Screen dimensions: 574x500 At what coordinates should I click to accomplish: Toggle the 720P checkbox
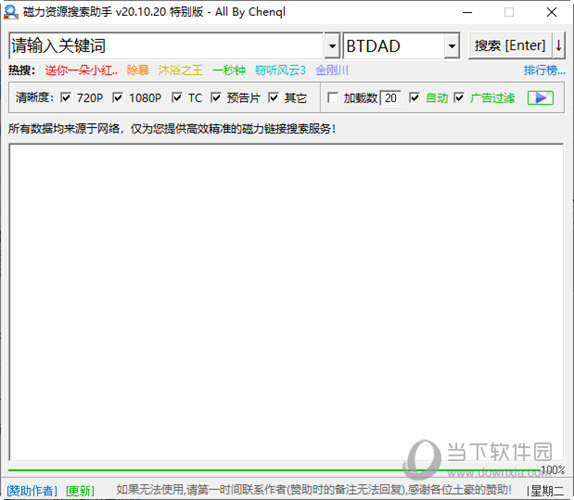(66, 98)
